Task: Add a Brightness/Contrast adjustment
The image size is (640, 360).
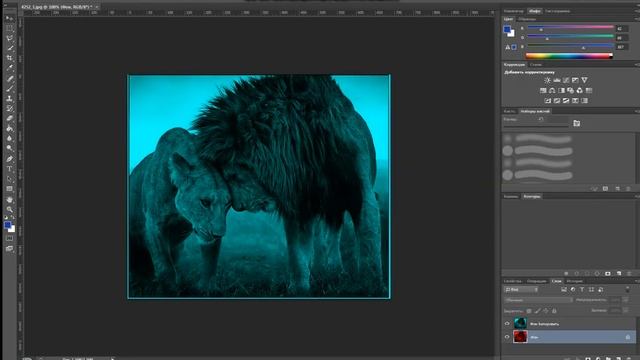Action: pos(547,80)
